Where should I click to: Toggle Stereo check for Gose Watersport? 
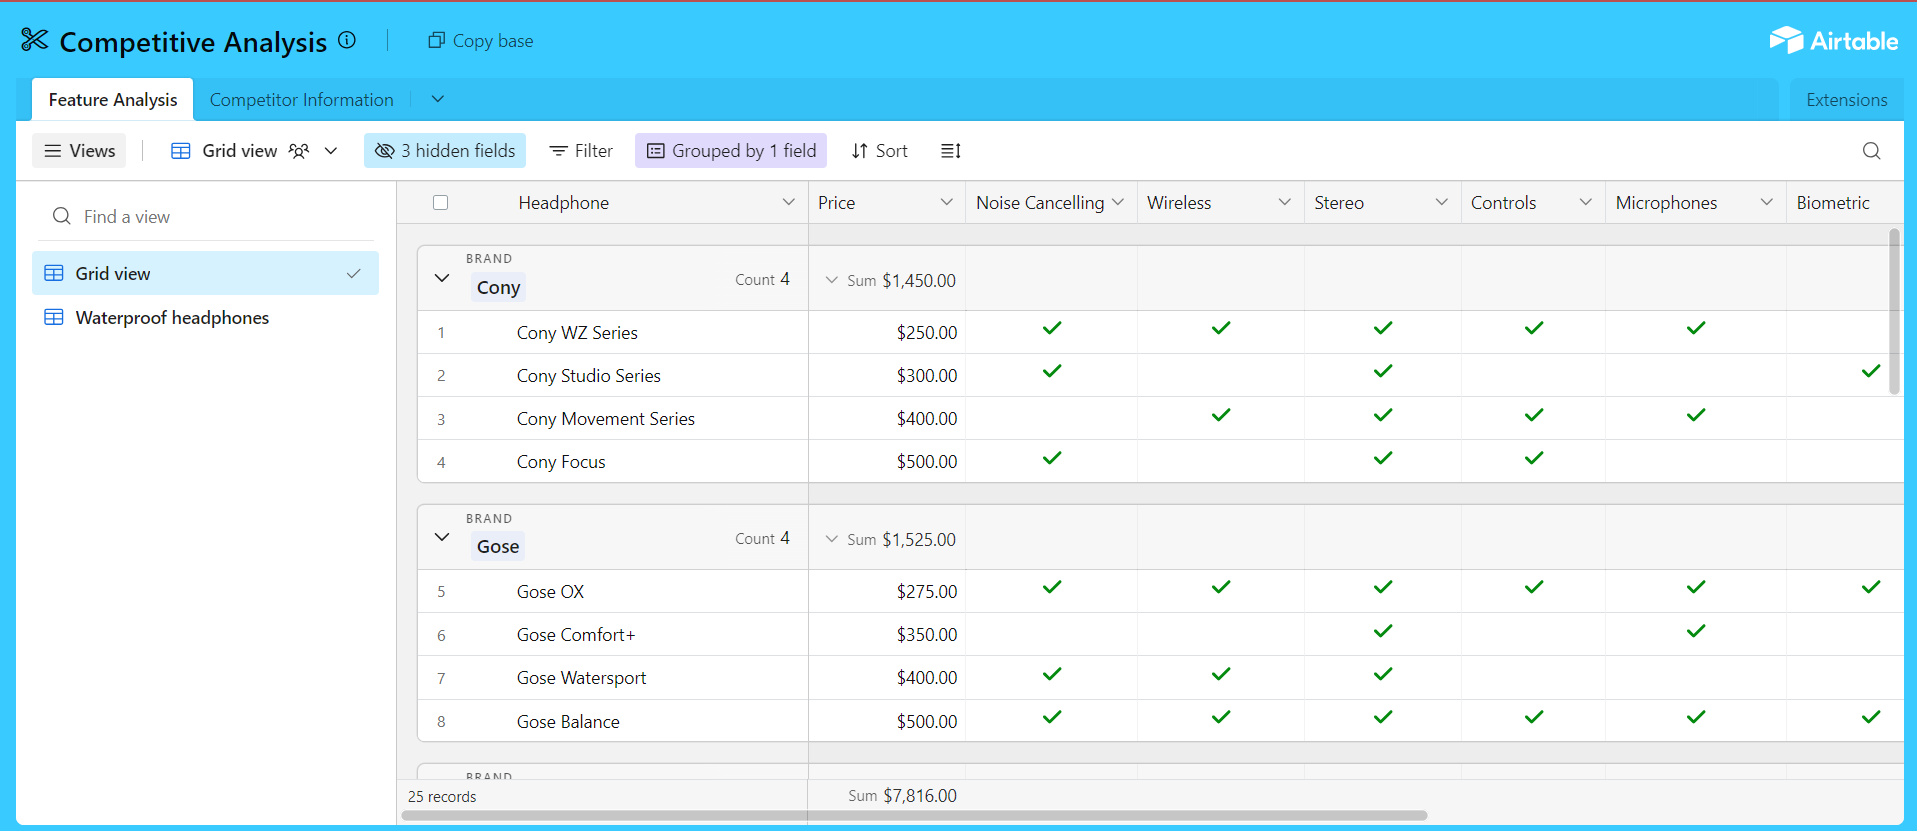[x=1382, y=674]
